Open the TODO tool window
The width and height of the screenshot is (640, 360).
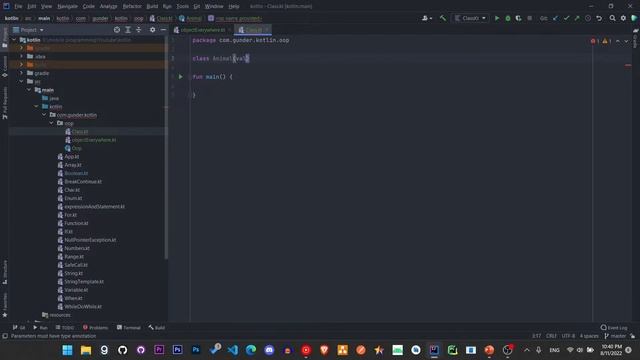[x=64, y=327]
